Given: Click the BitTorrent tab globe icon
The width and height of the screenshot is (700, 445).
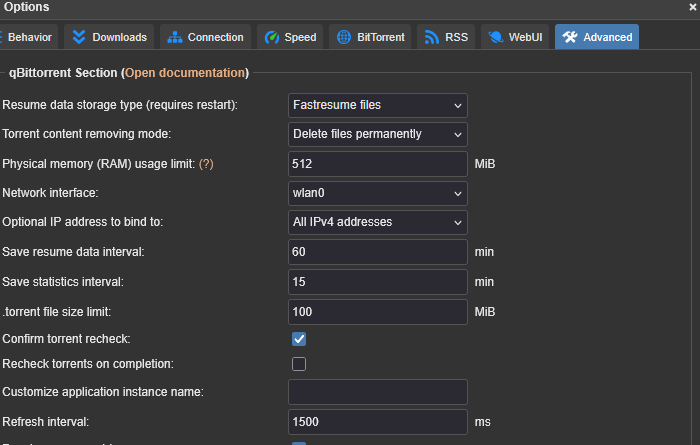Looking at the screenshot, I should pyautogui.click(x=344, y=37).
